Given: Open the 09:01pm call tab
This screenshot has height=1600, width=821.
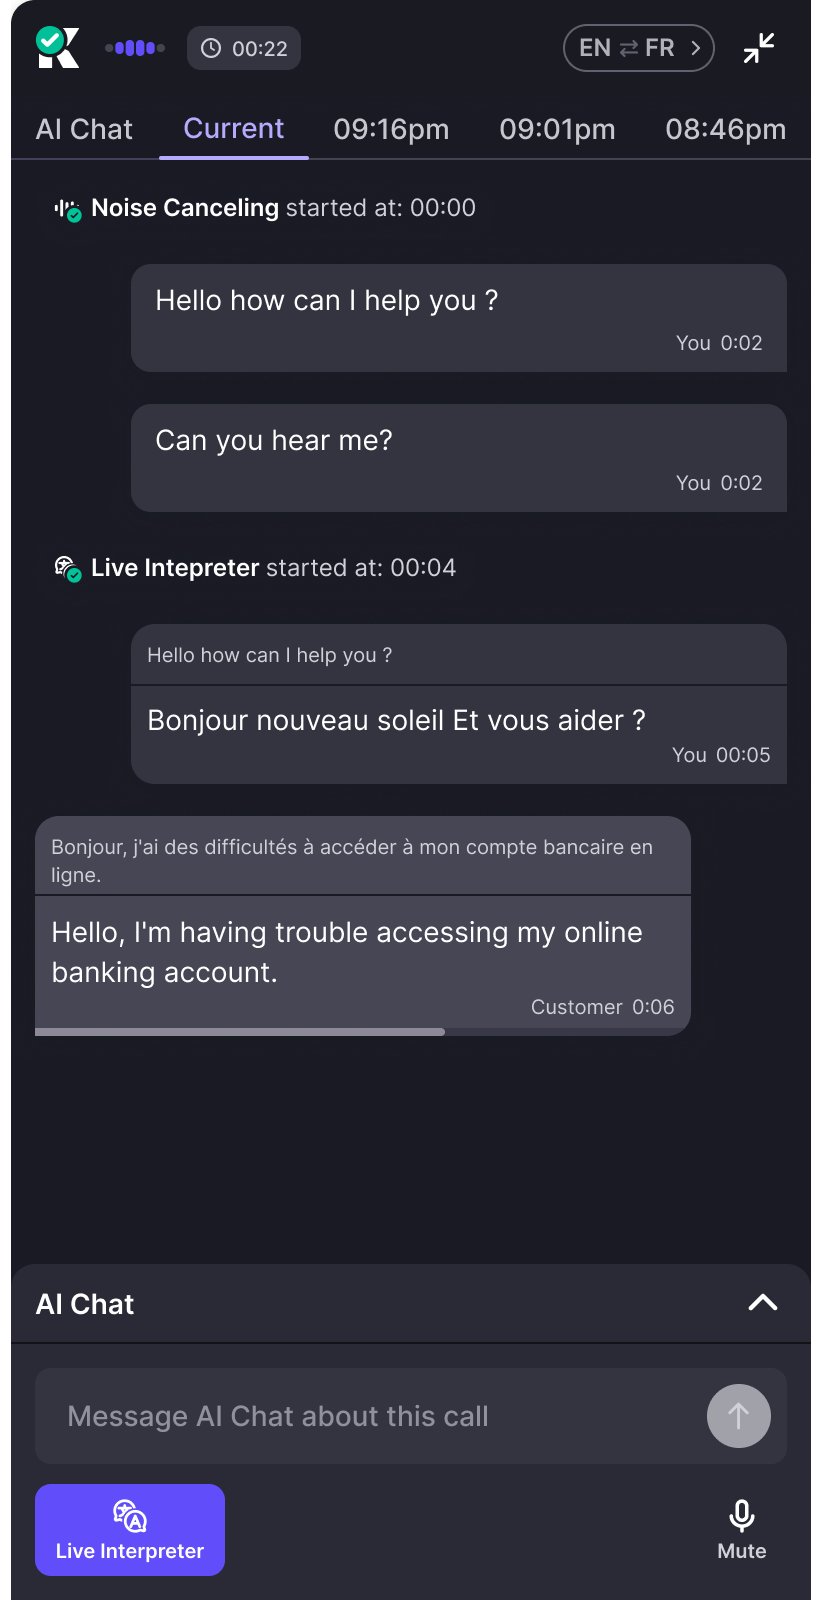Looking at the screenshot, I should 557,129.
